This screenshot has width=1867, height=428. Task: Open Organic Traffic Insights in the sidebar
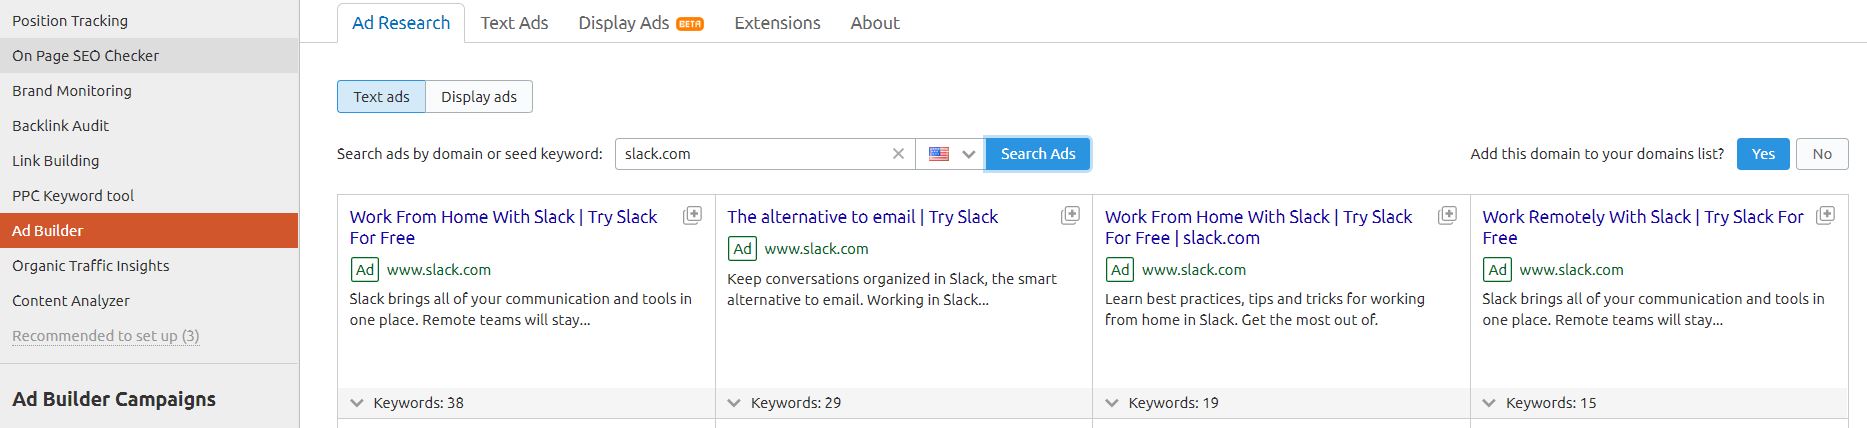(x=149, y=265)
